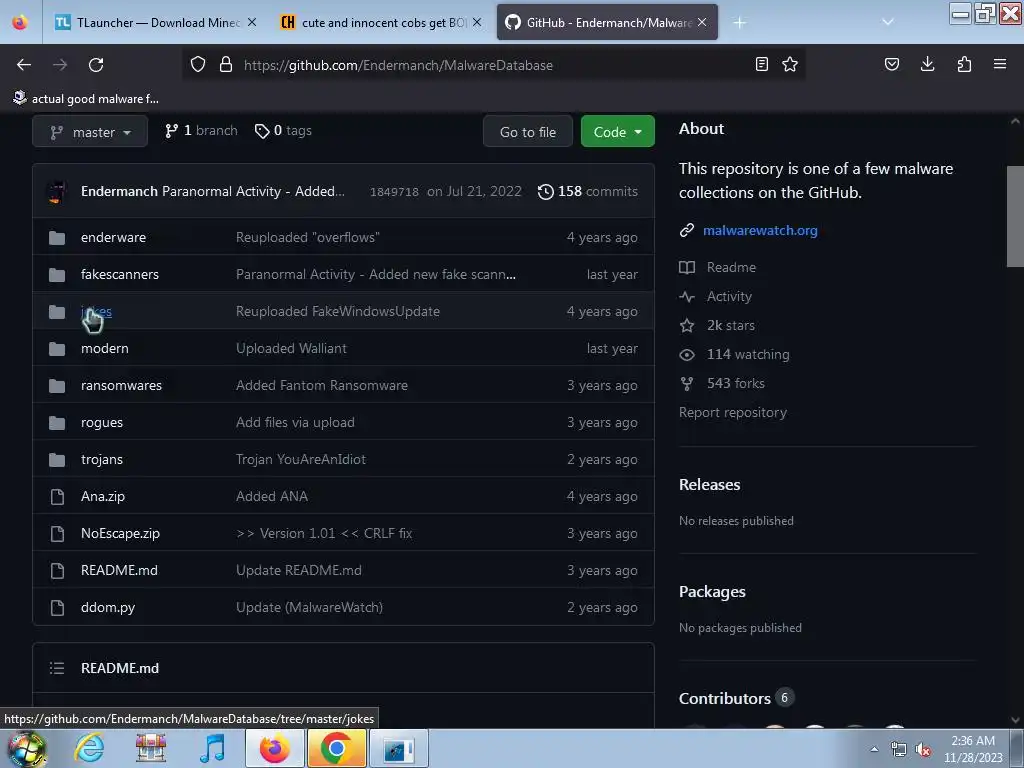
Task: Open the Firefox downloads panel
Action: [x=927, y=65]
